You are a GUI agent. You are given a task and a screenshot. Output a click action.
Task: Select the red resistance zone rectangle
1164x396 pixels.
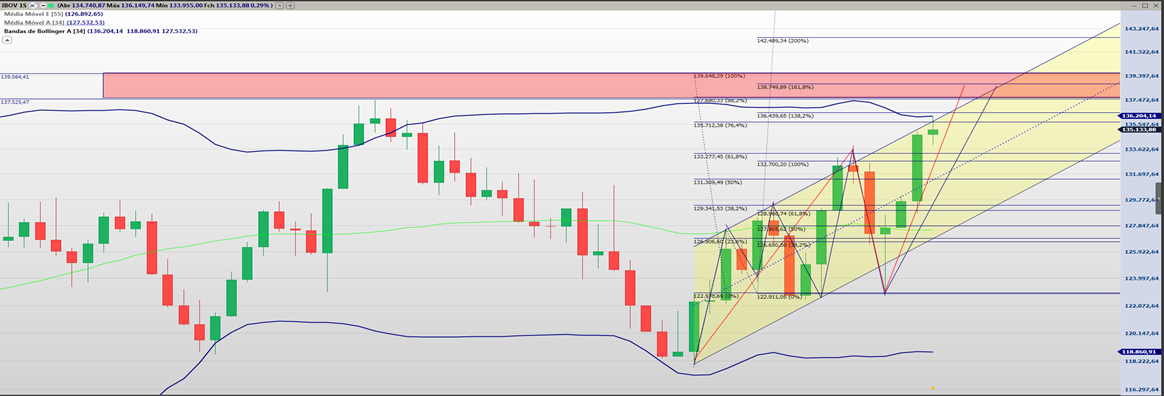(610, 85)
